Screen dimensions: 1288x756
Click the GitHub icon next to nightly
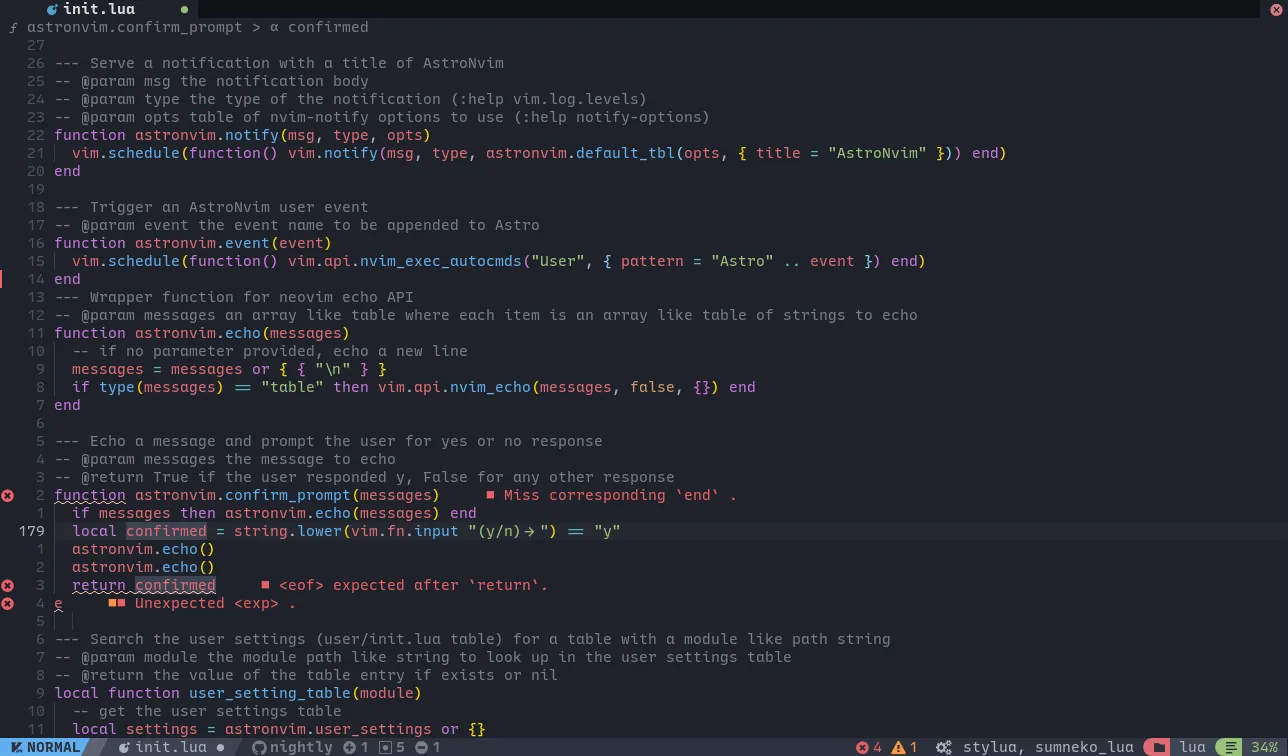[260, 747]
